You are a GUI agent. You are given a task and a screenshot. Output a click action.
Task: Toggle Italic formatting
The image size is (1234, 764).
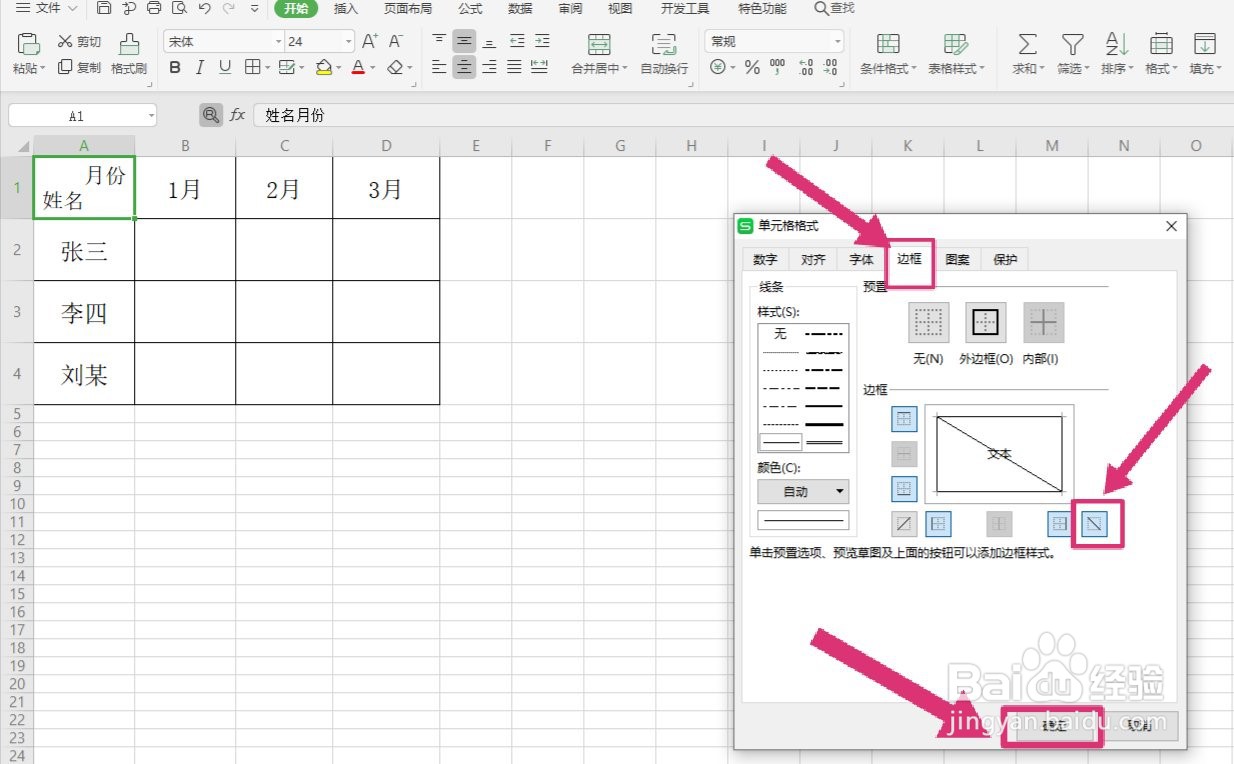point(200,68)
